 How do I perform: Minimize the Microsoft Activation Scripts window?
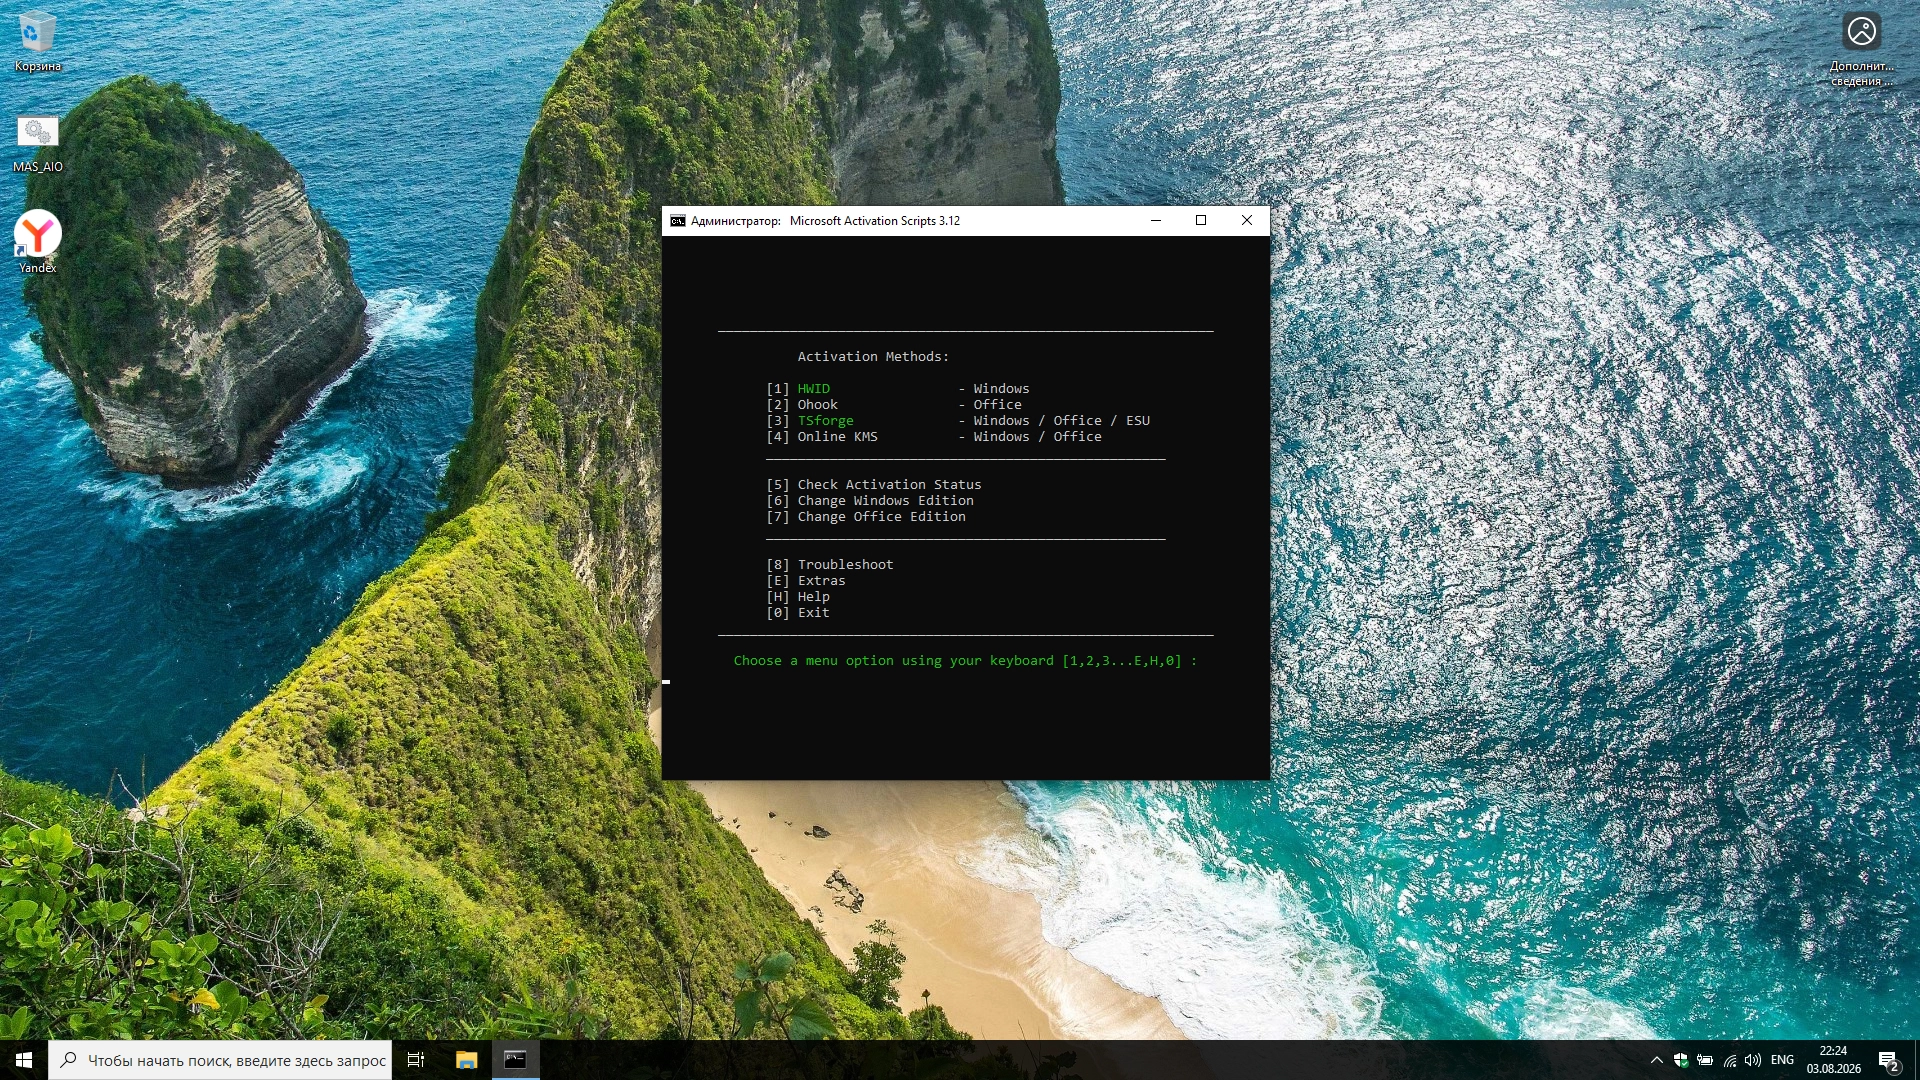[1156, 221]
